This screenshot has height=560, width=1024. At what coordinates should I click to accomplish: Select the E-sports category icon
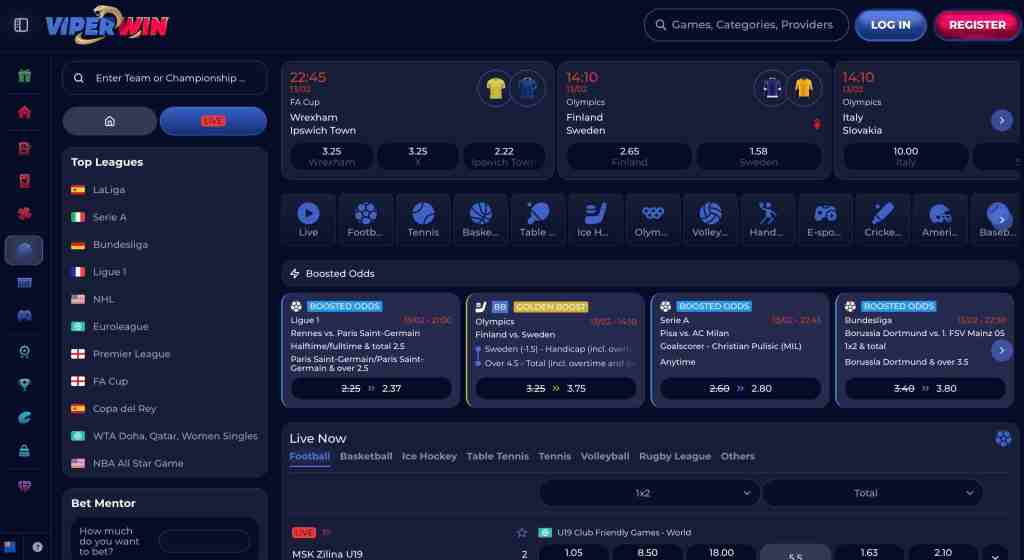coord(825,219)
